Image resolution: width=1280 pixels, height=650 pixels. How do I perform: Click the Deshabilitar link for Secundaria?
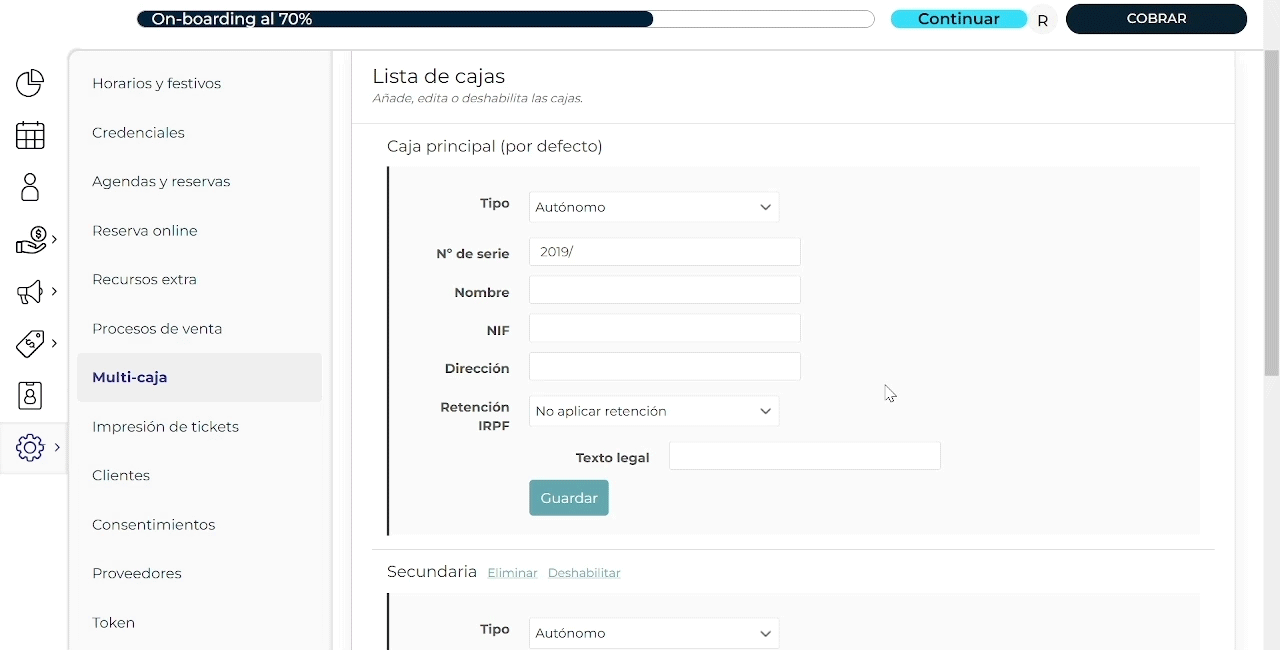pyautogui.click(x=584, y=573)
